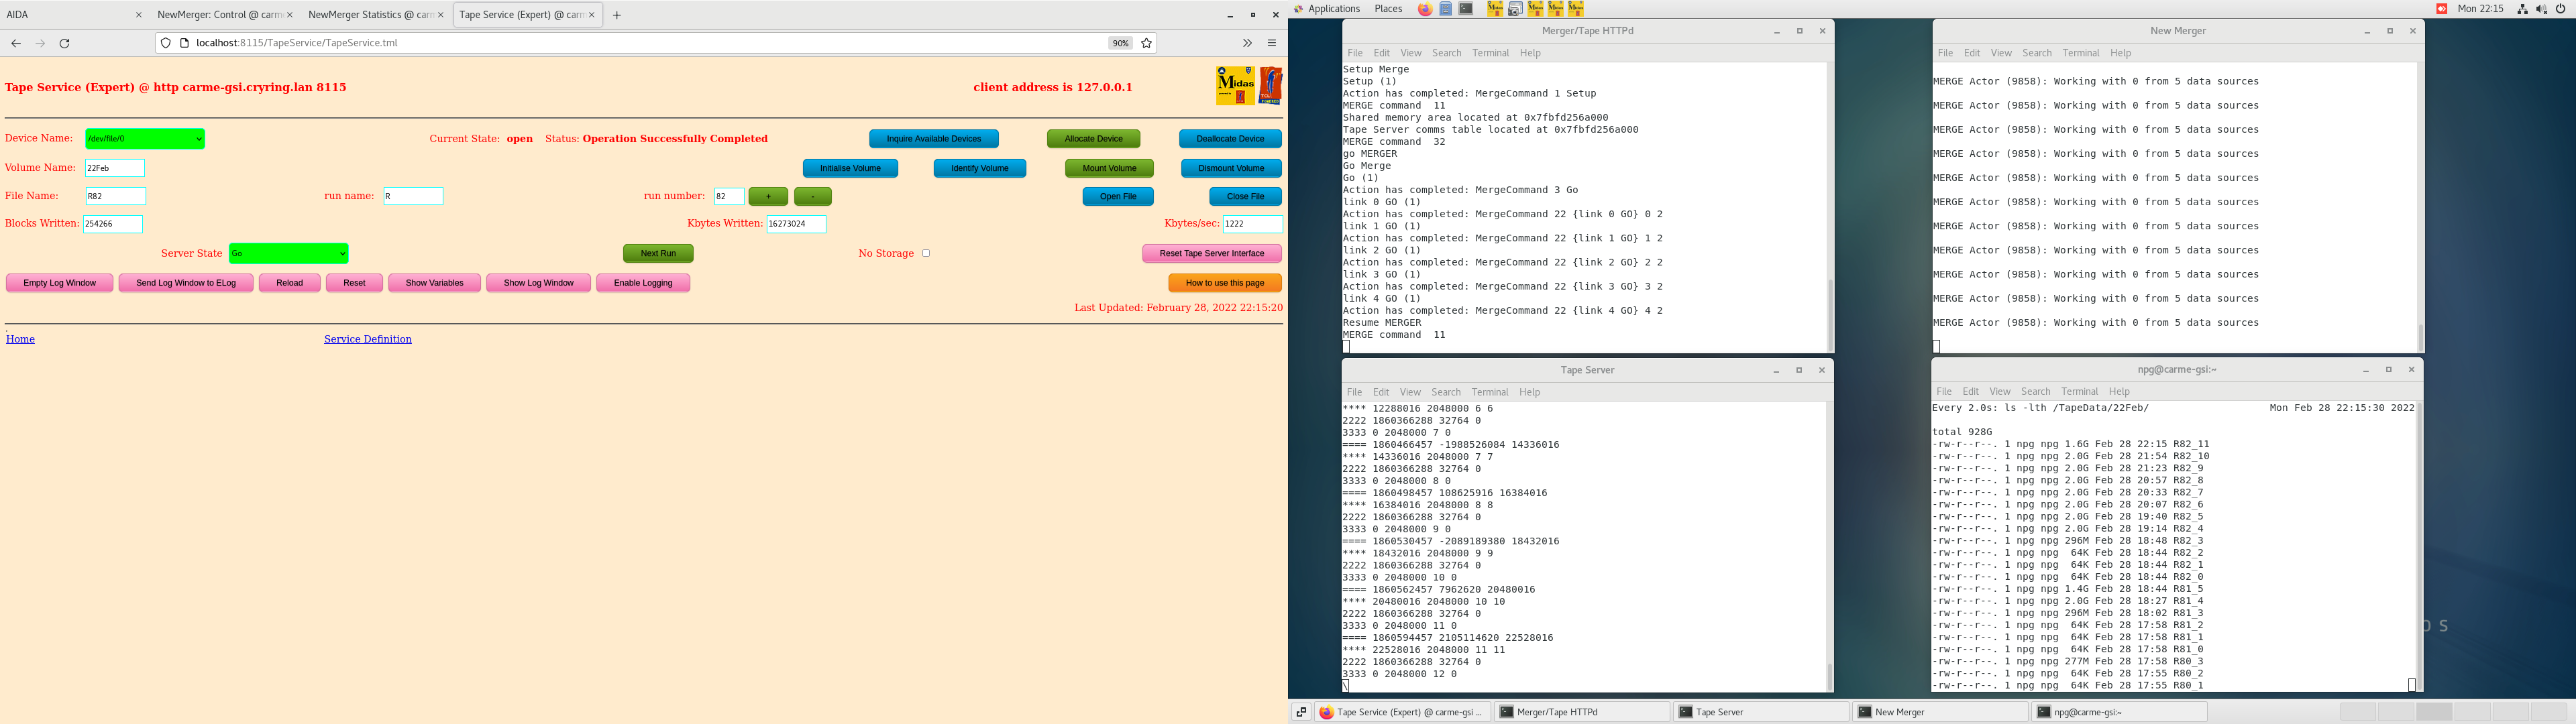This screenshot has height=724, width=2576.
Task: Click the volume tray icon
Action: click(2542, 9)
